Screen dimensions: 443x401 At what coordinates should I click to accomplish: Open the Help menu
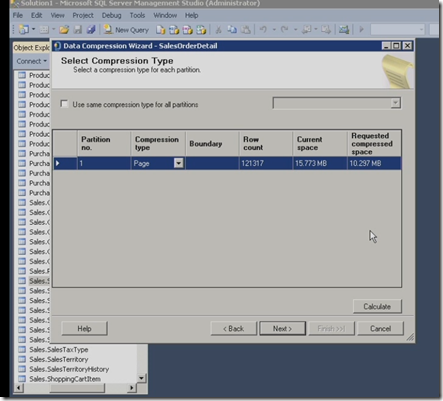pyautogui.click(x=192, y=15)
